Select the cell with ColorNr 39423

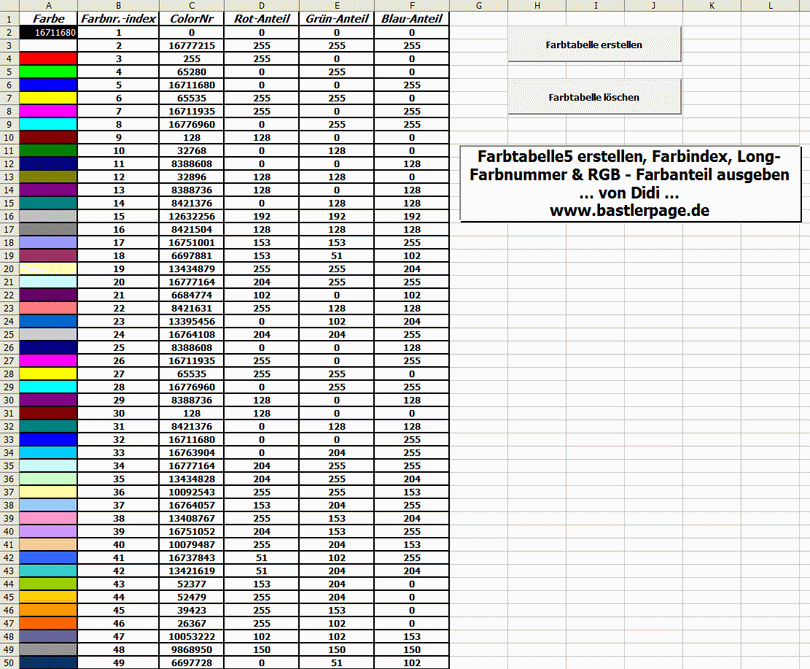click(x=192, y=610)
